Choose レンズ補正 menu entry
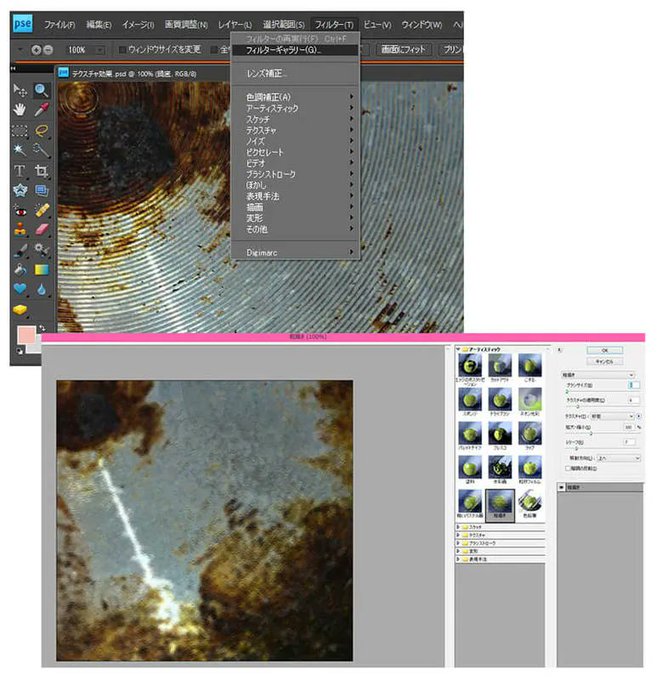 (295, 74)
